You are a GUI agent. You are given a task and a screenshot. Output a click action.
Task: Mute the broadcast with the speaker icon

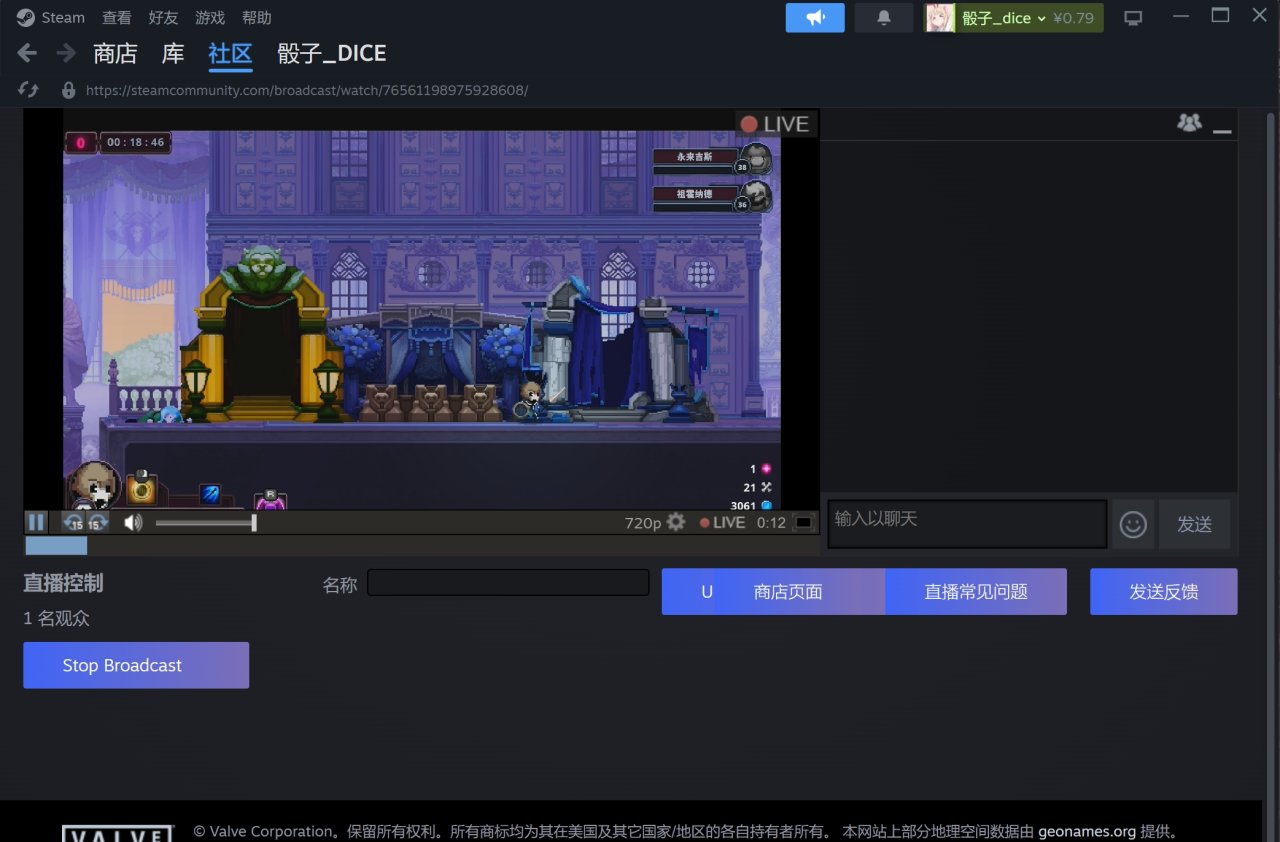[133, 522]
